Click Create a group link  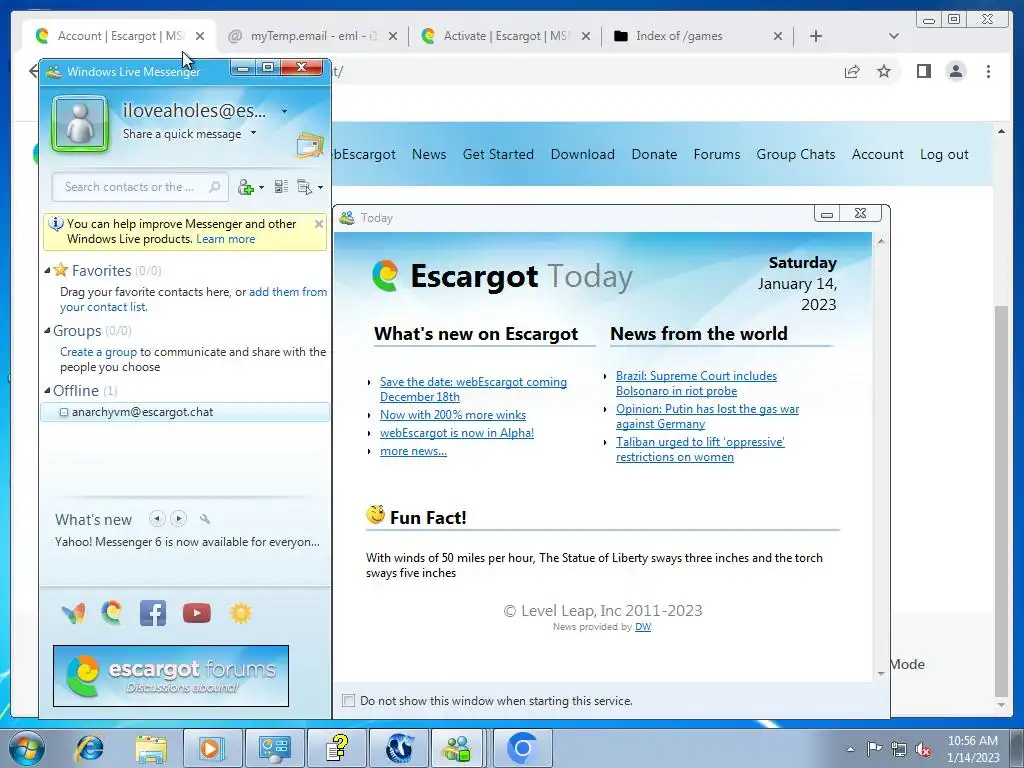point(98,352)
